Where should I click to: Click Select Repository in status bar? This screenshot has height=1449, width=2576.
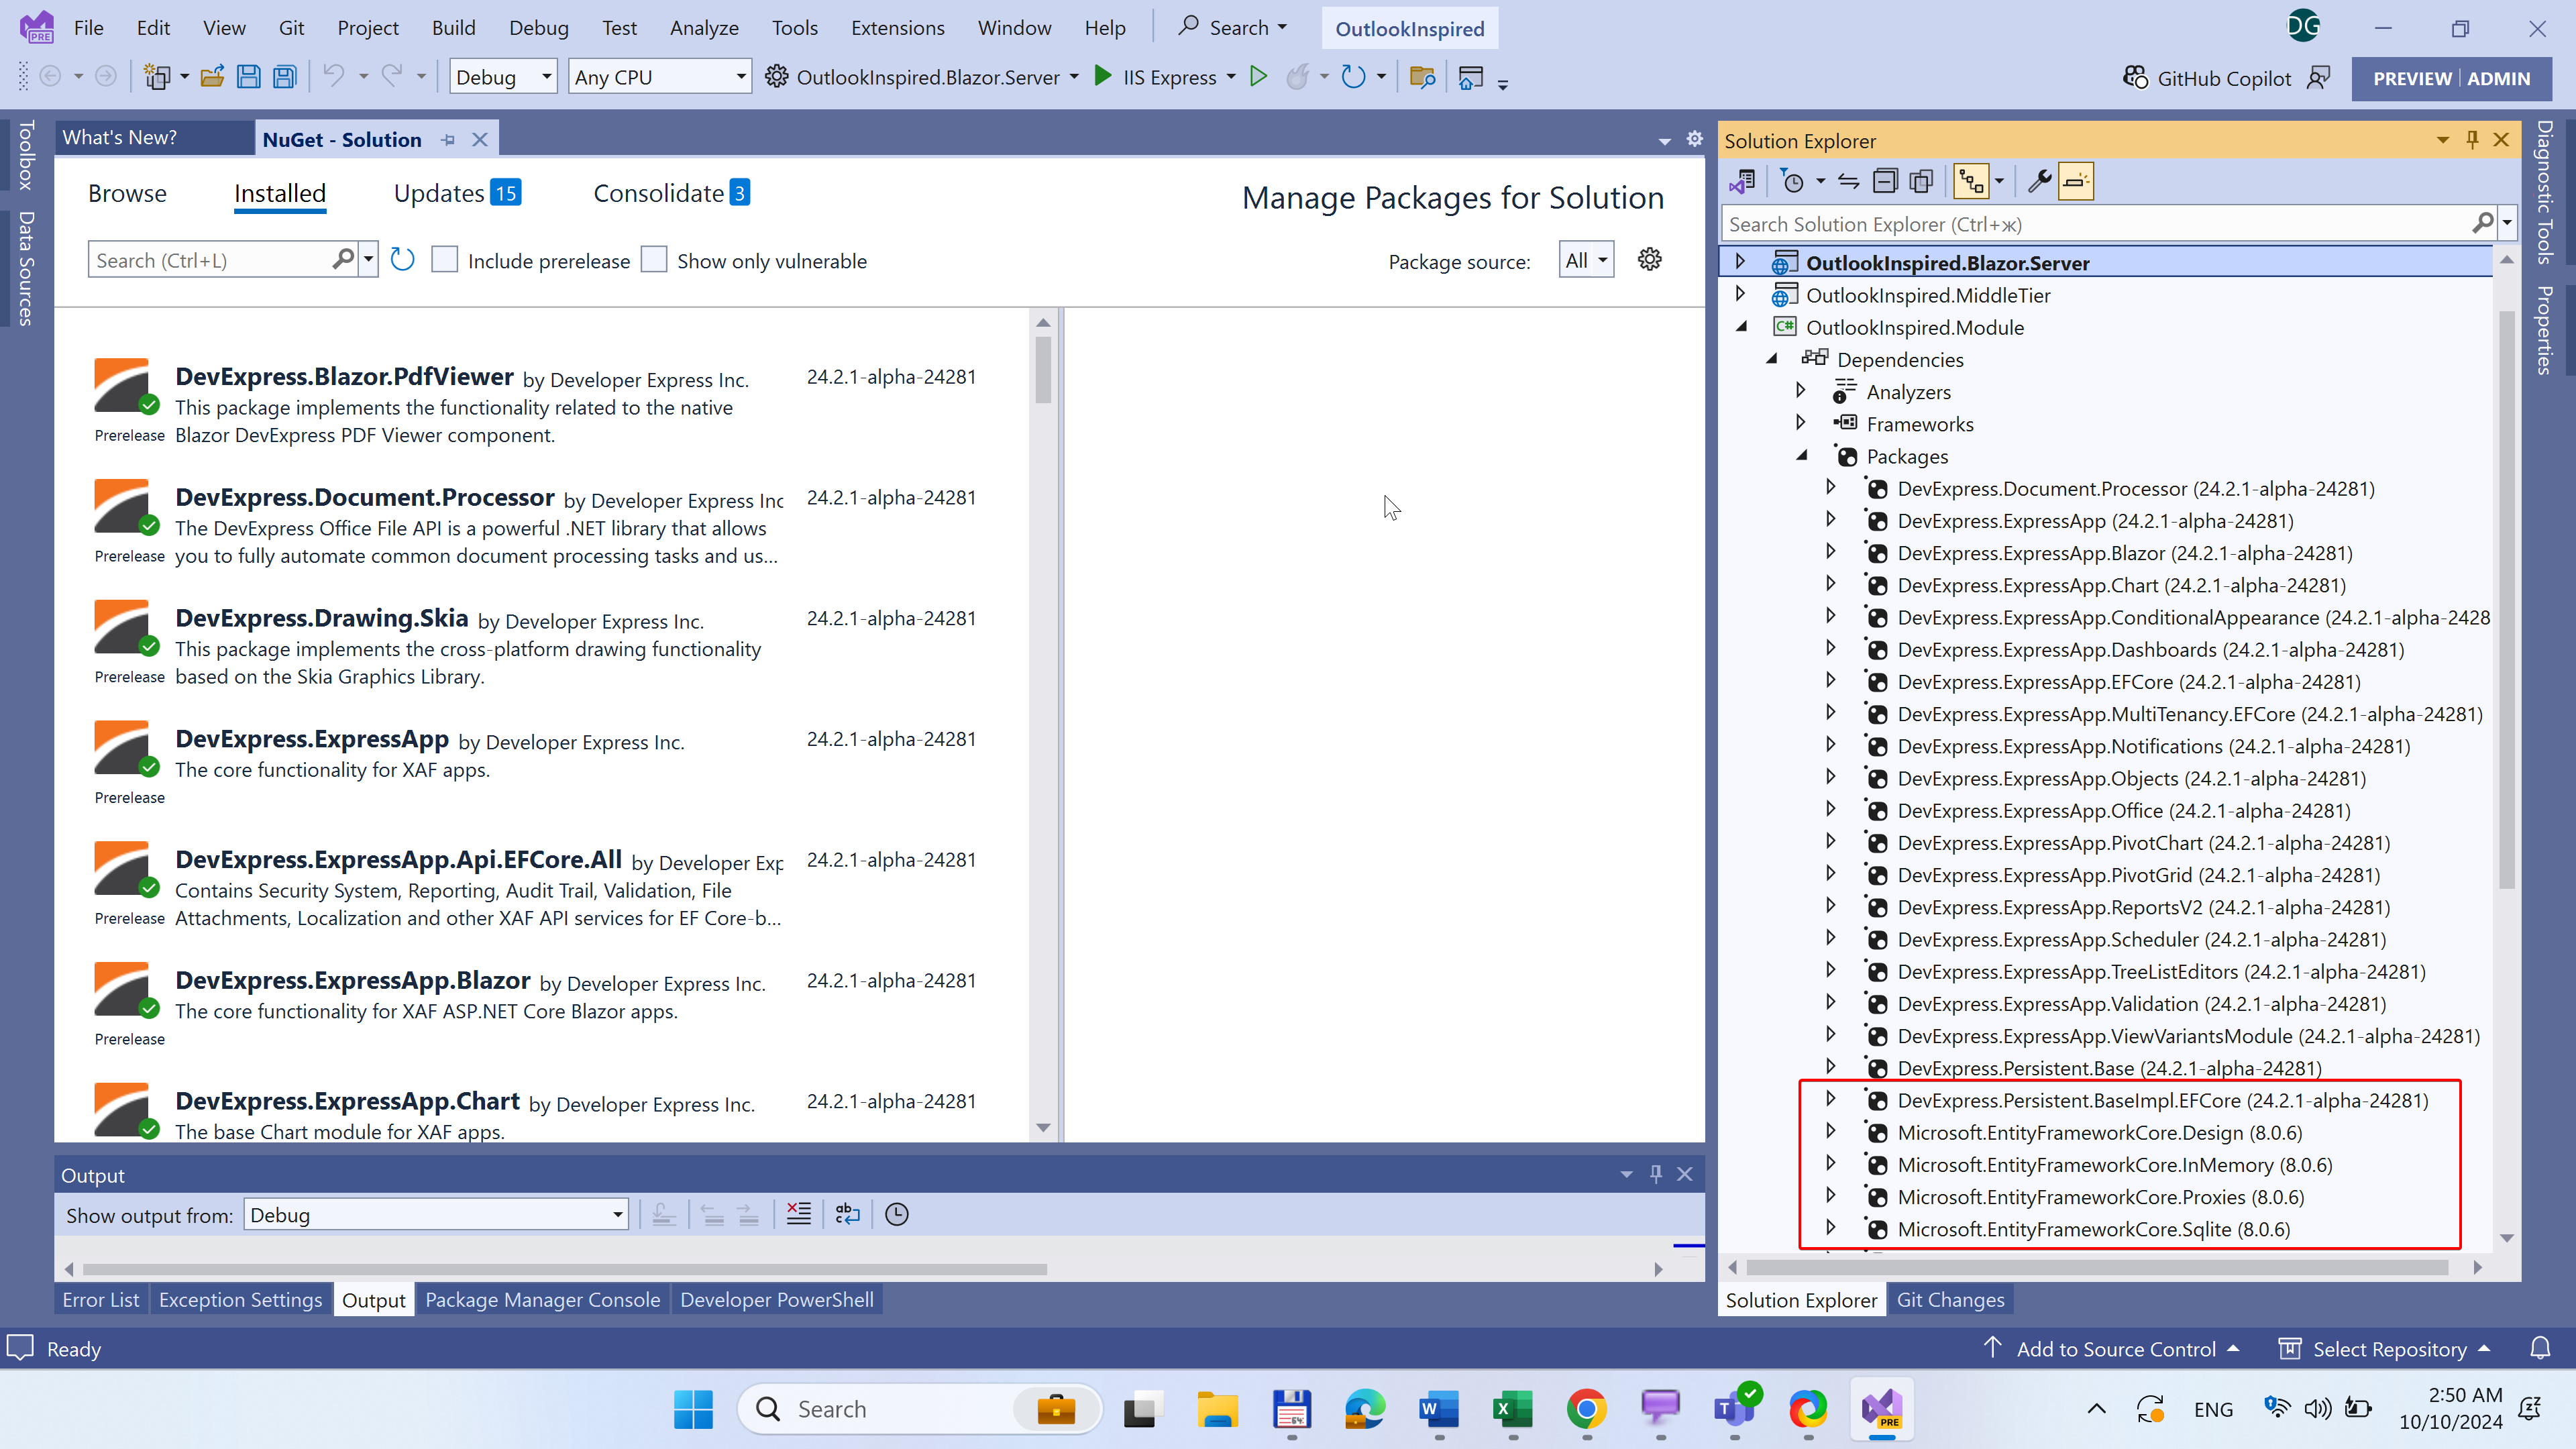(x=2385, y=1348)
